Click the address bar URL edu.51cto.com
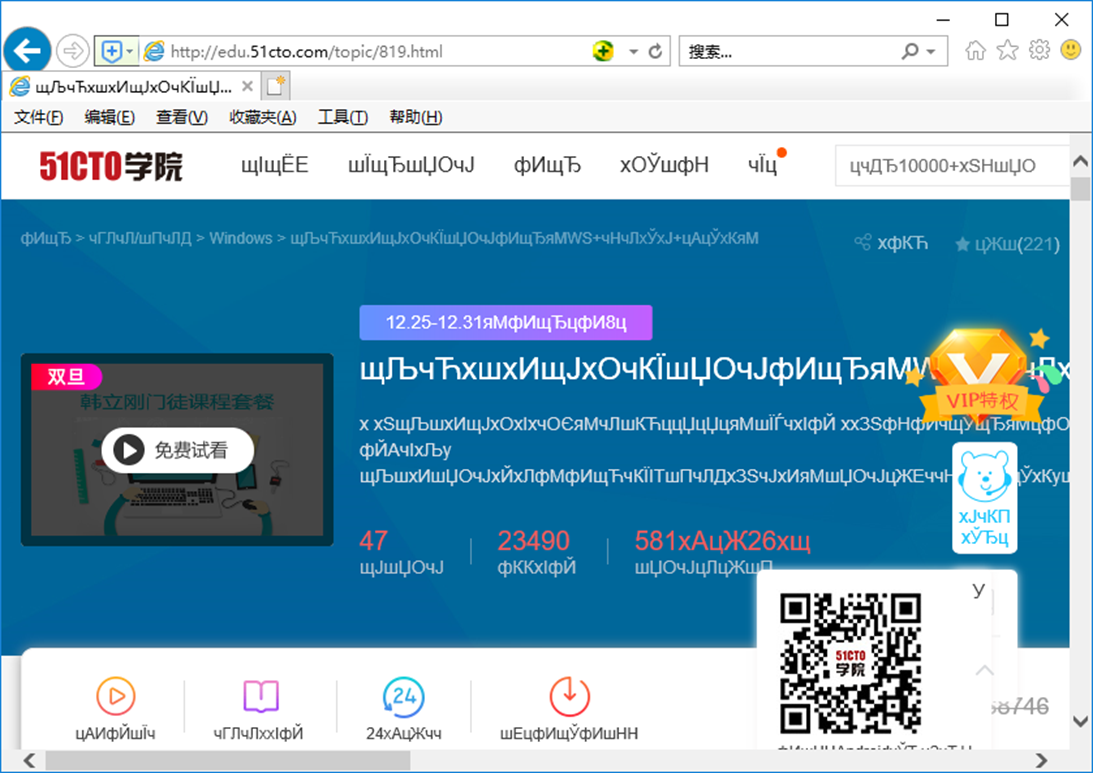1093x773 pixels. pos(306,52)
